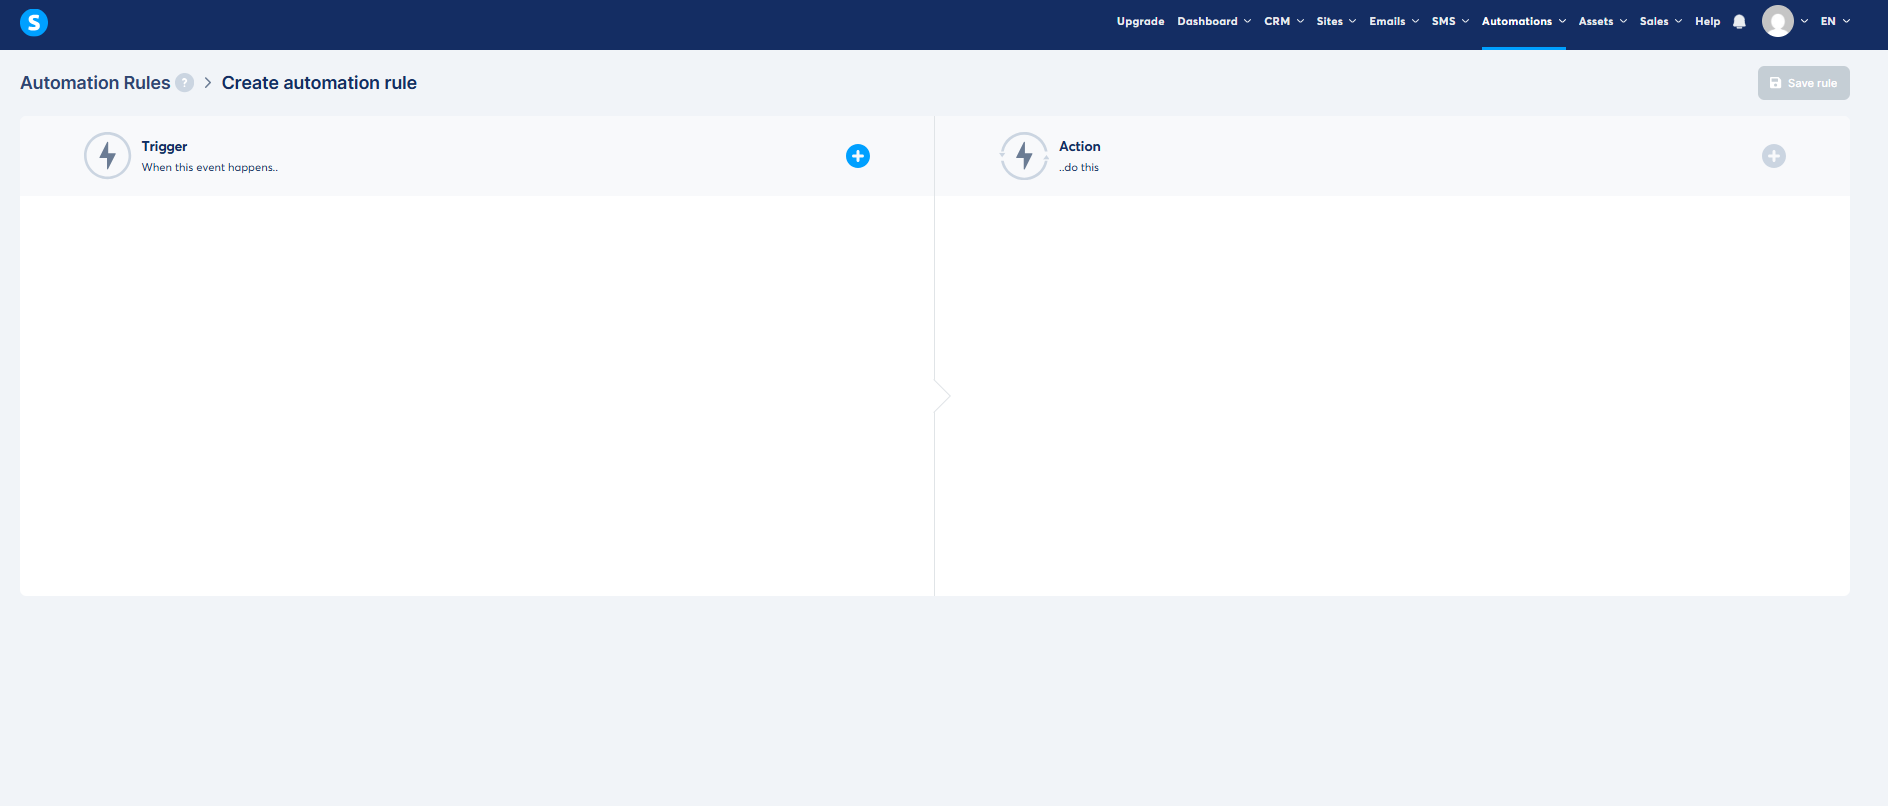1888x806 pixels.
Task: Add a new trigger with plus icon
Action: pyautogui.click(x=857, y=156)
